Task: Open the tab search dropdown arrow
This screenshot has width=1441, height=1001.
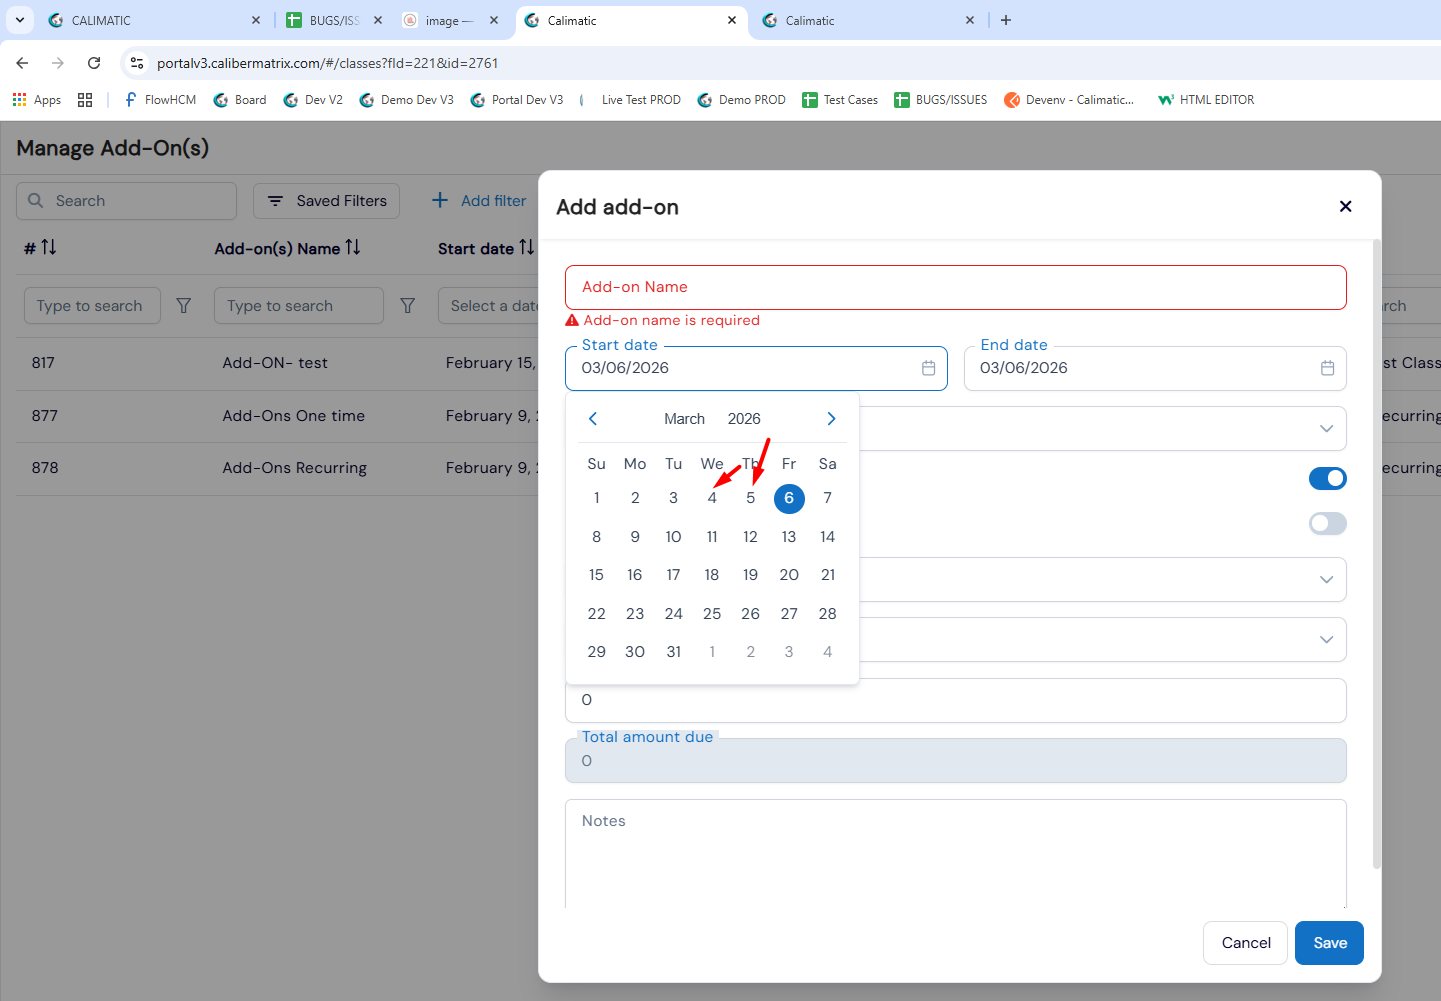Action: 19,20
